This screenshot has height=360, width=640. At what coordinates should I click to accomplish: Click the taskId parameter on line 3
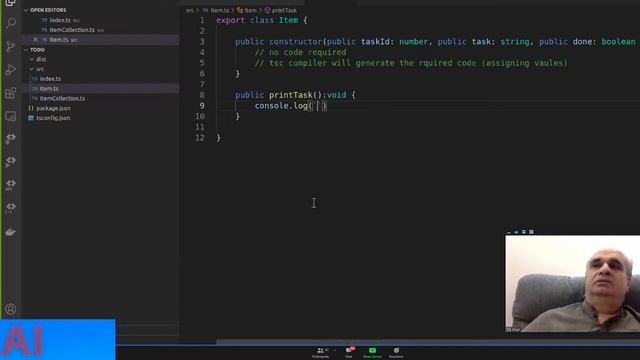(x=375, y=42)
